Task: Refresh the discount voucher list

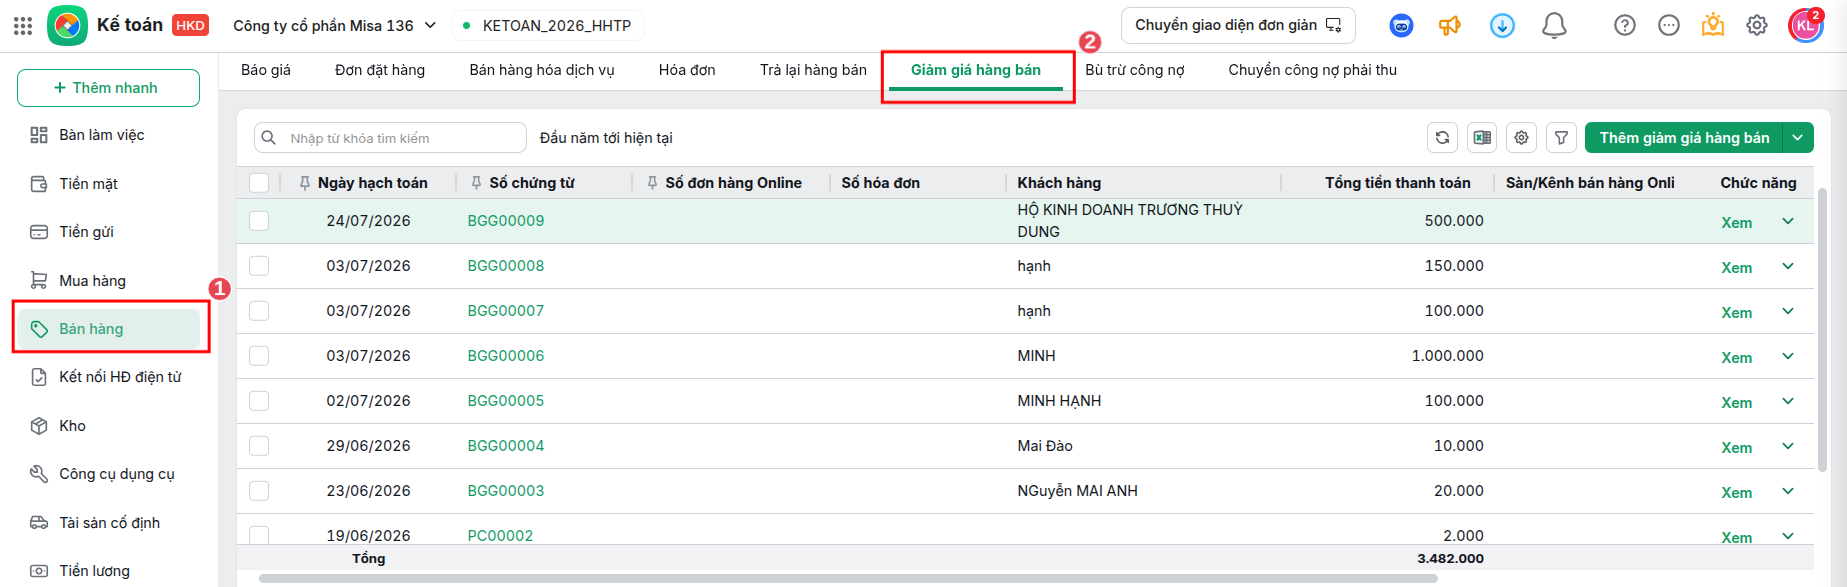Action: pyautogui.click(x=1442, y=138)
